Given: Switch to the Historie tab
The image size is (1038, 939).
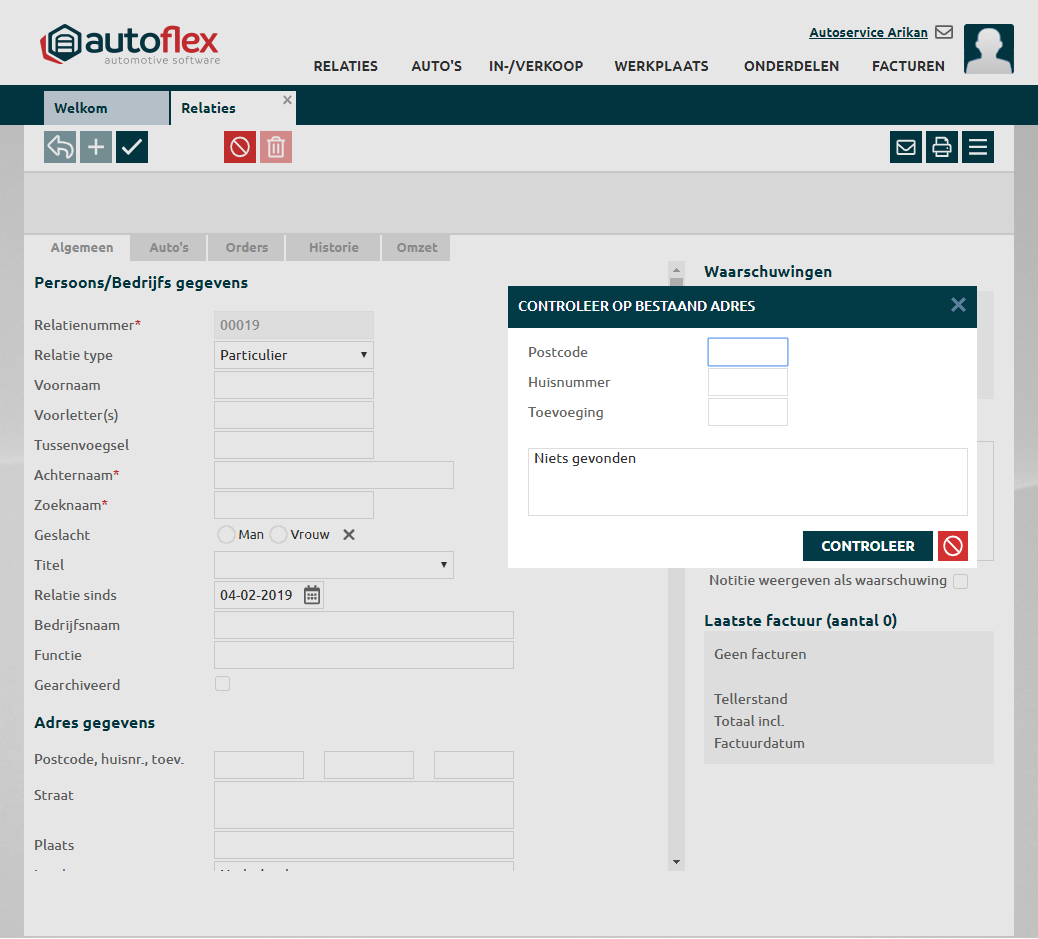Looking at the screenshot, I should pos(333,248).
